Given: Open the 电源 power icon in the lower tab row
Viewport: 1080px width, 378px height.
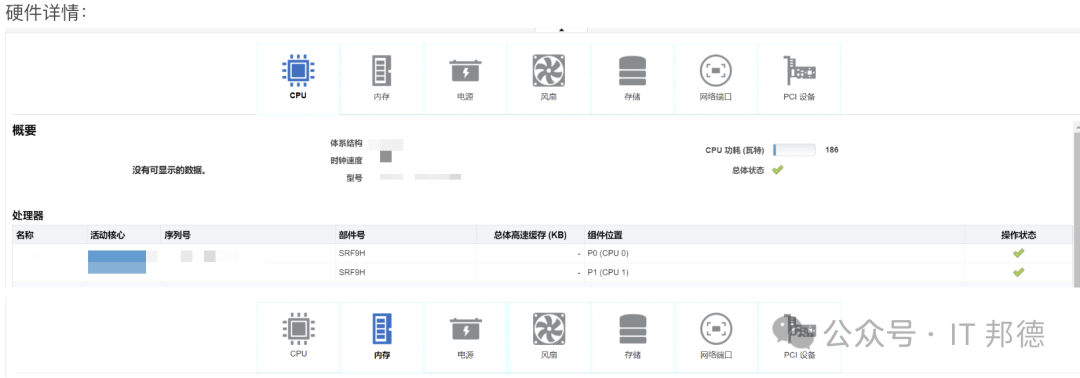Looking at the screenshot, I should click(466, 329).
